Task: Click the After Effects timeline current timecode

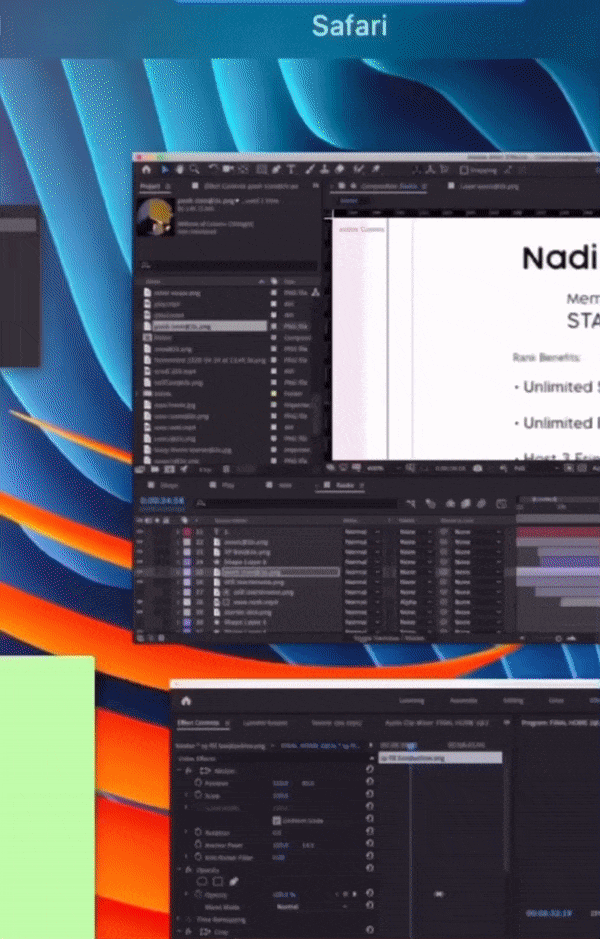Action: coord(162,501)
